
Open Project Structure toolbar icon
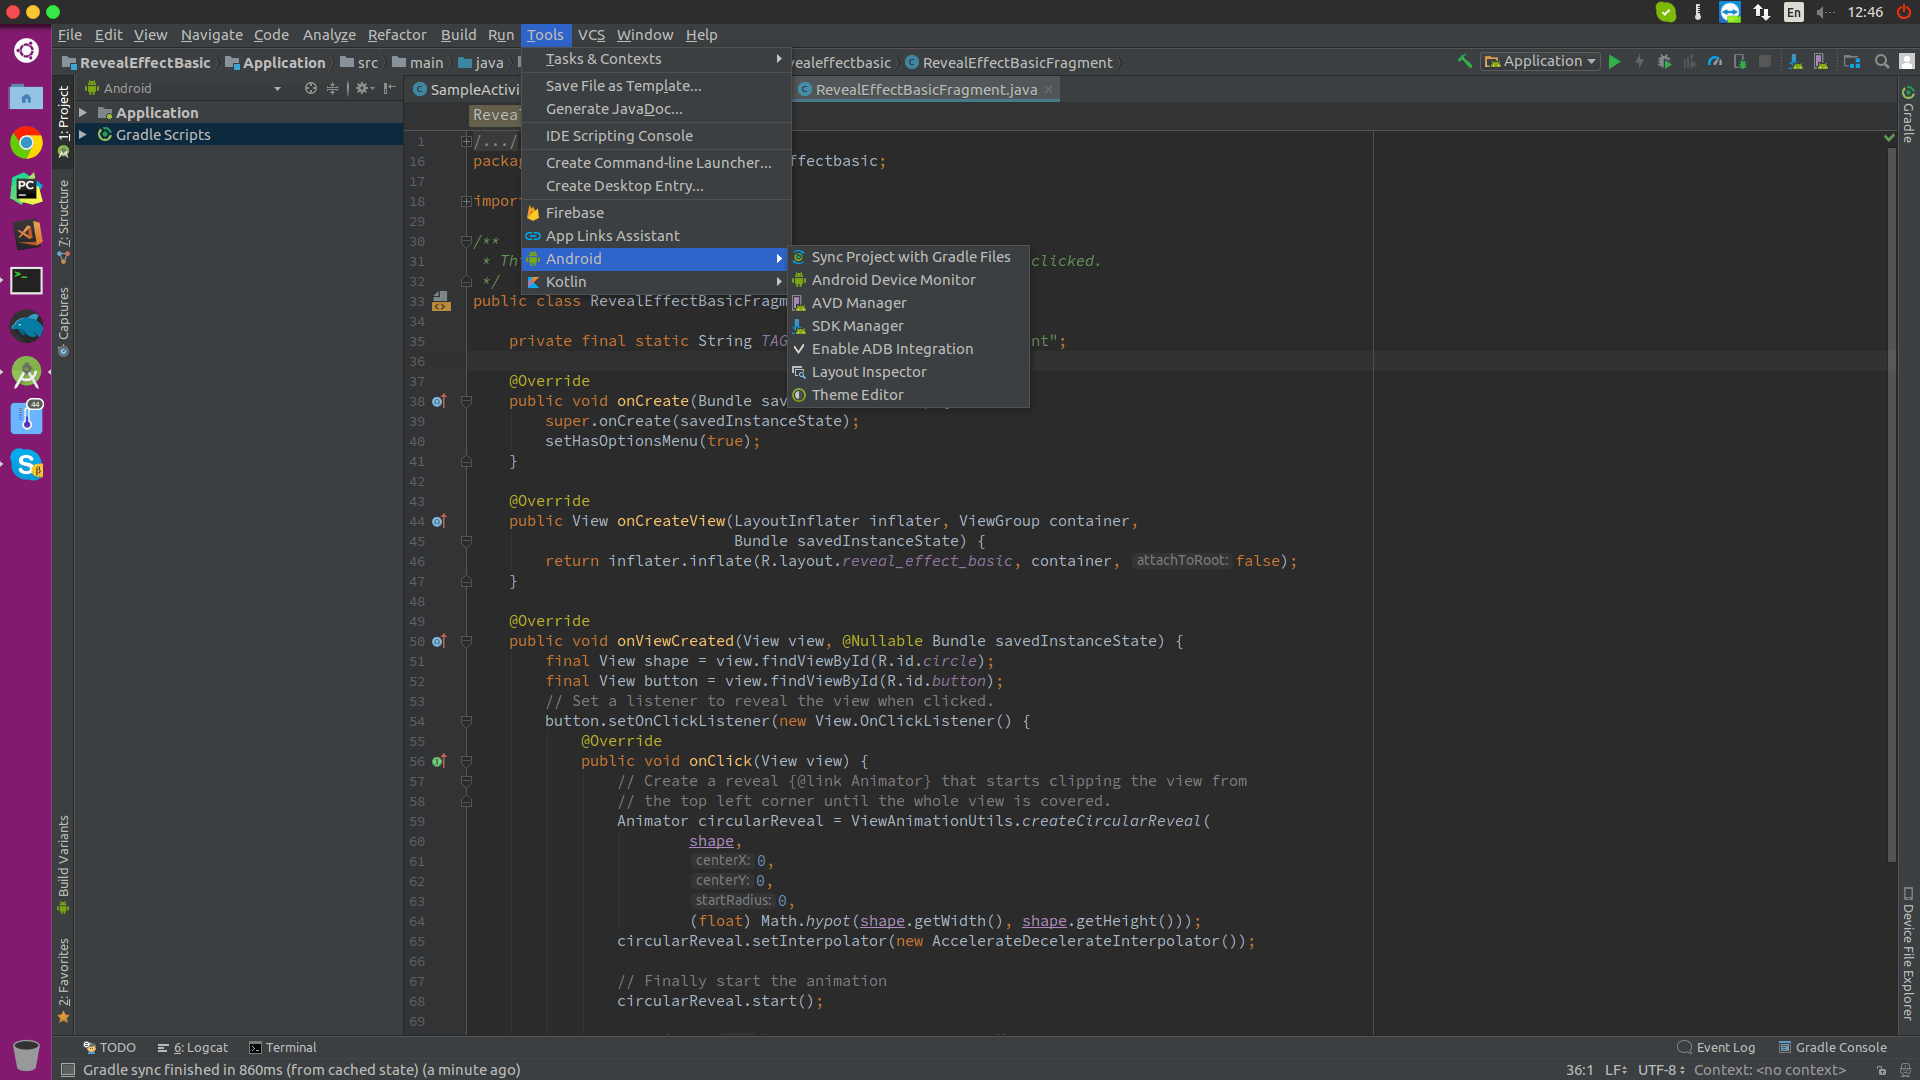[x=1851, y=62]
